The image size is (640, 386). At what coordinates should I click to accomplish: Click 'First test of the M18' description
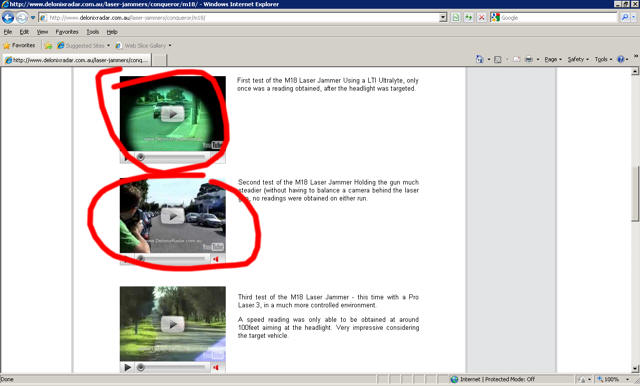click(x=327, y=84)
